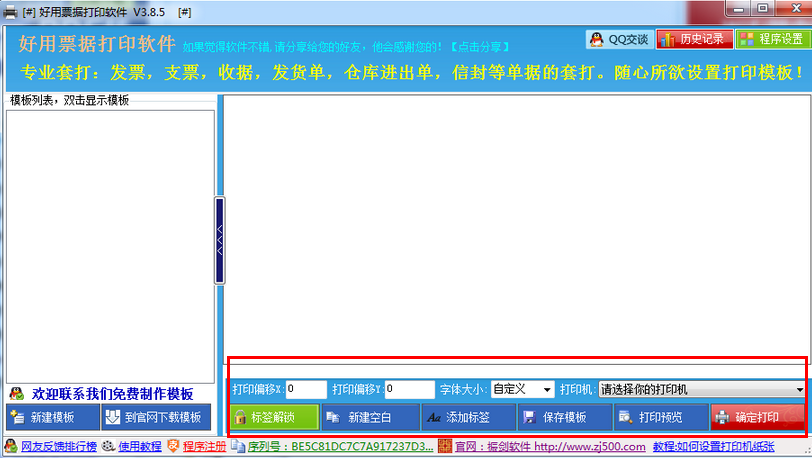Click the shield icon next to 程序注册
This screenshot has width=812, height=458.
pos(173,446)
